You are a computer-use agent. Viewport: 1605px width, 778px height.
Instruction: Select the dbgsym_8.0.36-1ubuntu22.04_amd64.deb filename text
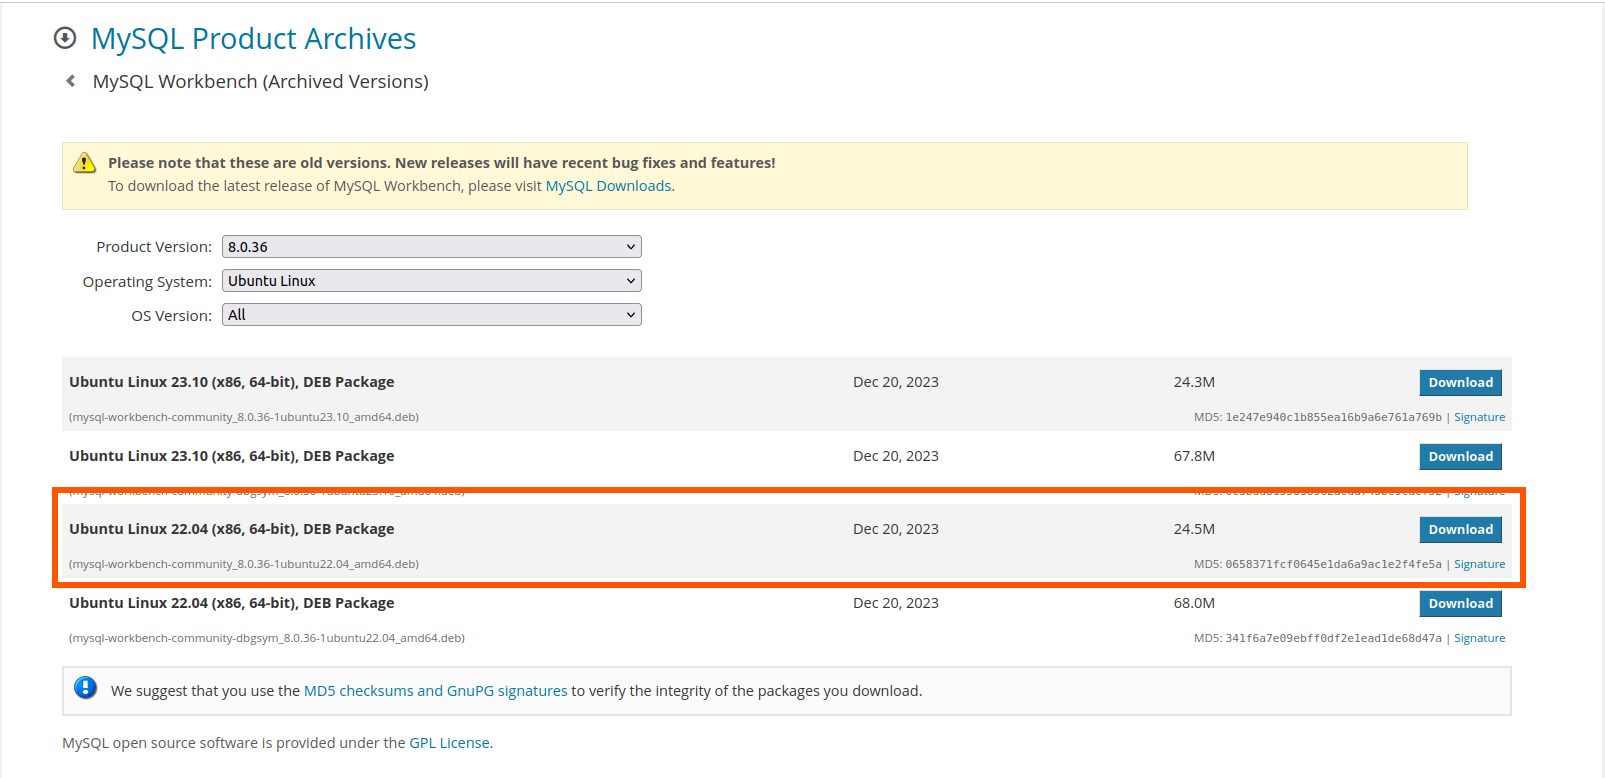pyautogui.click(x=267, y=638)
